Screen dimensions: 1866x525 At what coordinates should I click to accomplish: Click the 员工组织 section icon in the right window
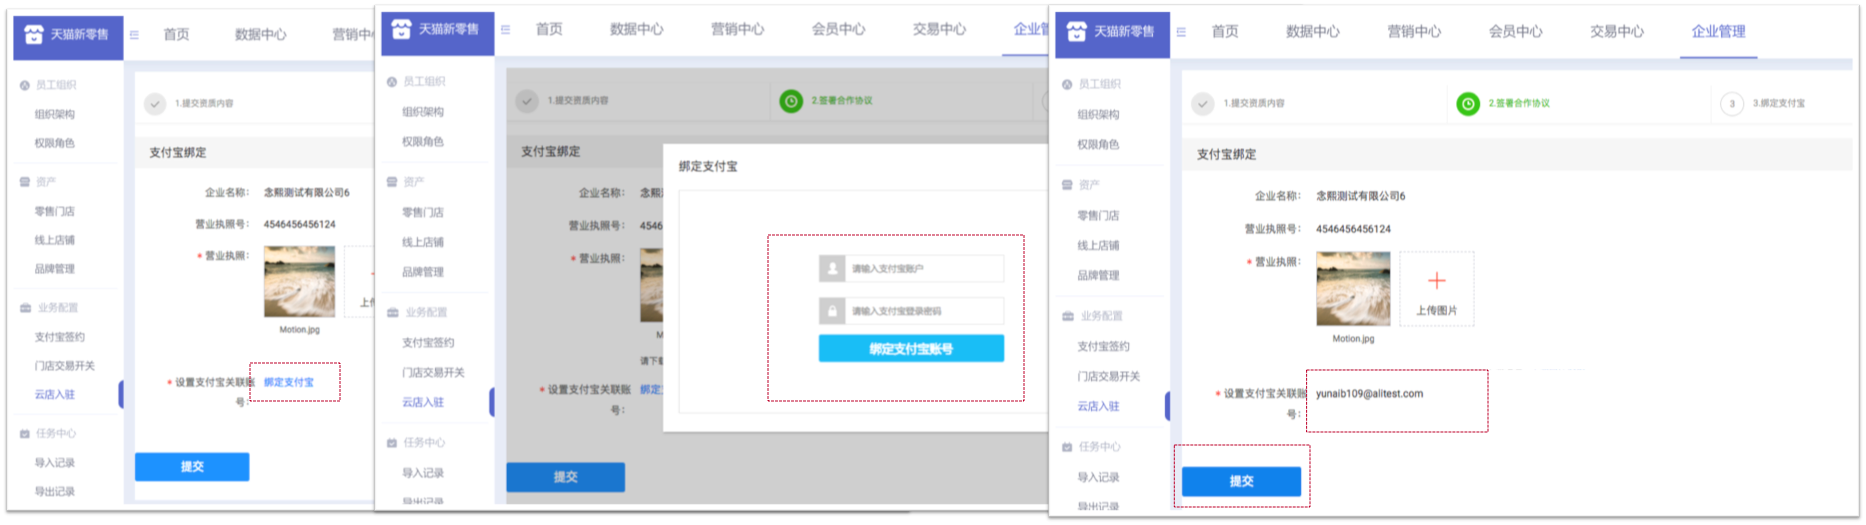[1067, 85]
